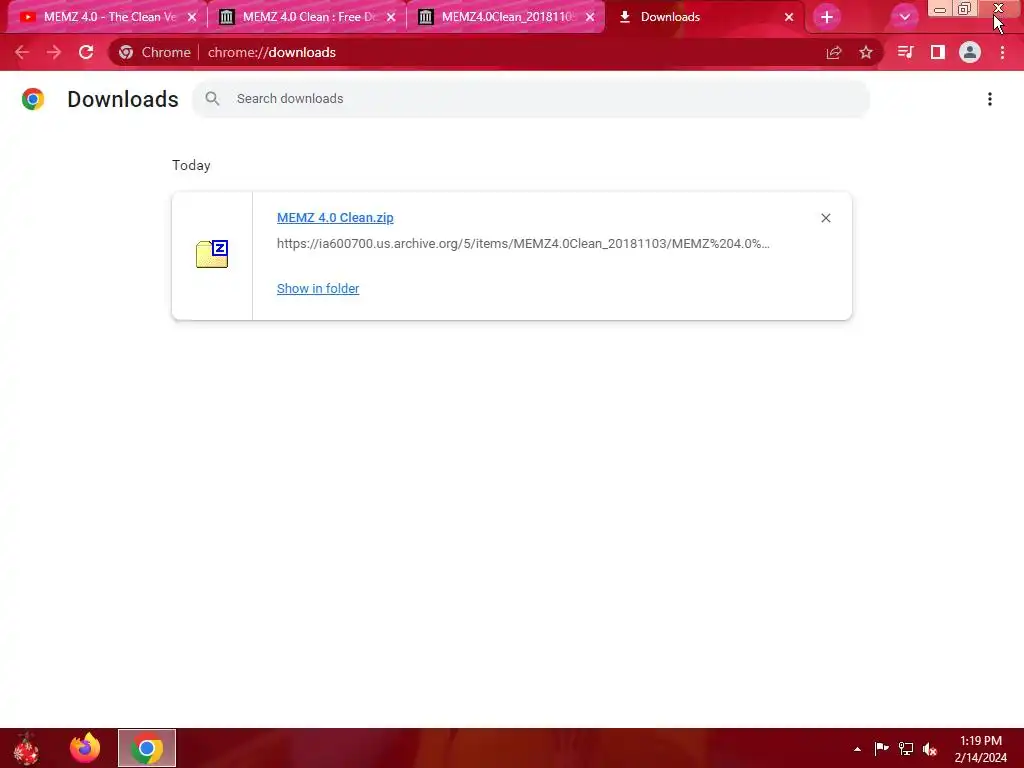Remove MEMZ 4.0 Clean.zip from list
The image size is (1024, 768).
(826, 218)
